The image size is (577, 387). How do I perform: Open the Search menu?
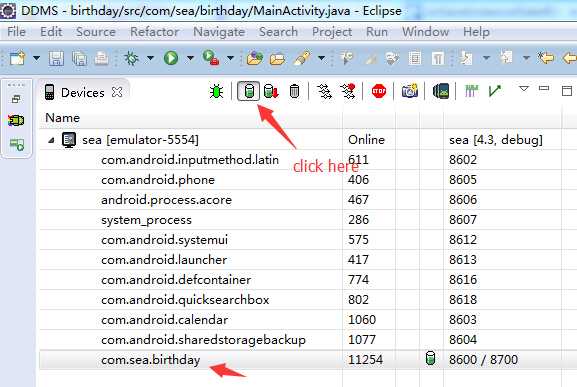click(x=279, y=32)
